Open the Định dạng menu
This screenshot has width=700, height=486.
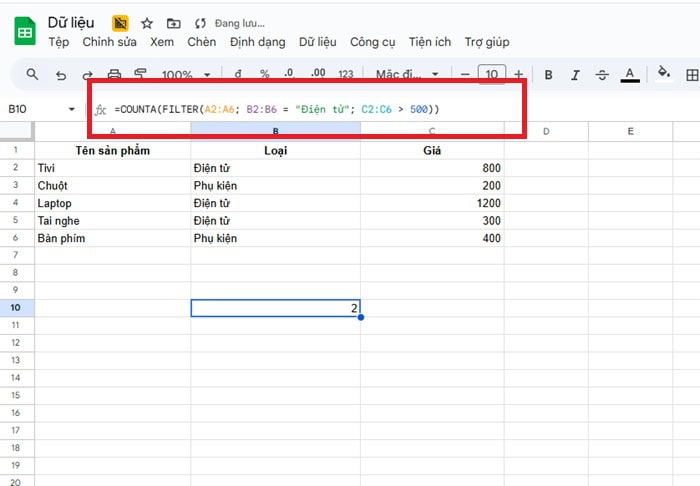coord(258,42)
